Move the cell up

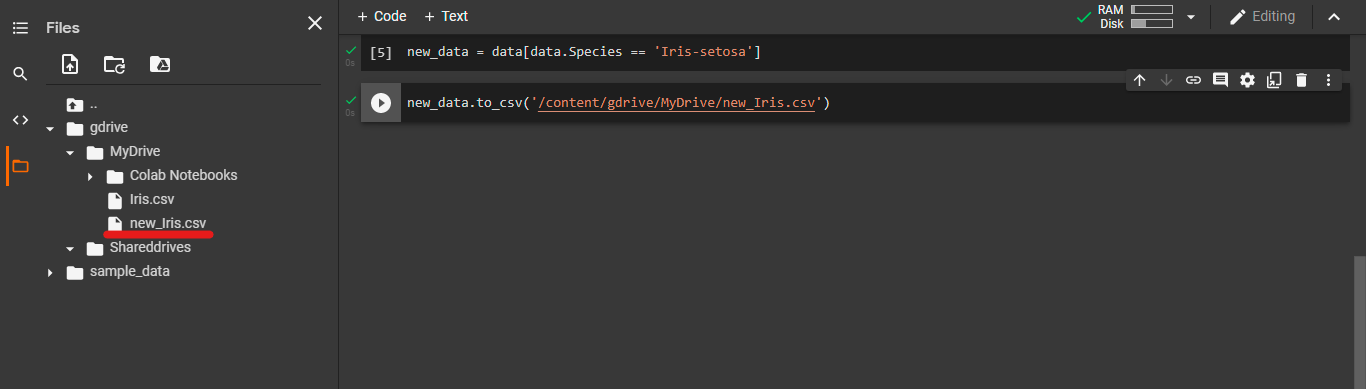click(x=1139, y=80)
